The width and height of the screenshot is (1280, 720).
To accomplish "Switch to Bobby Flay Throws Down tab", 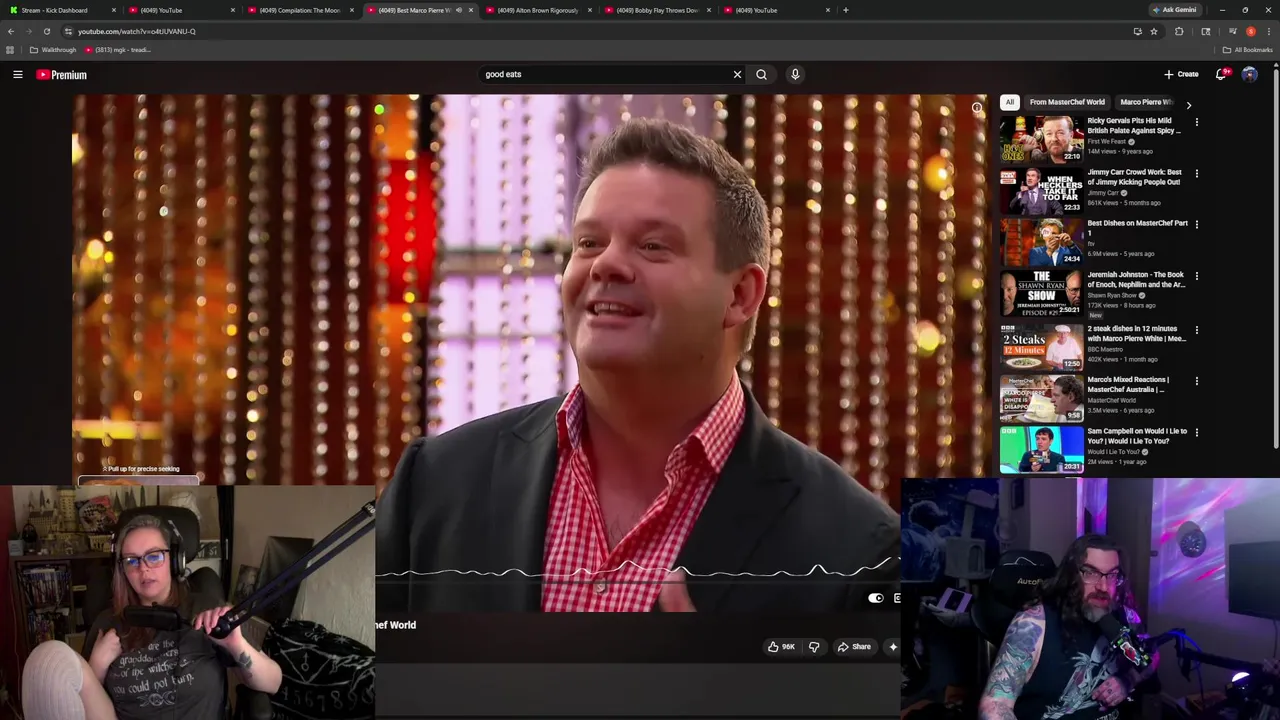I will [x=657, y=10].
